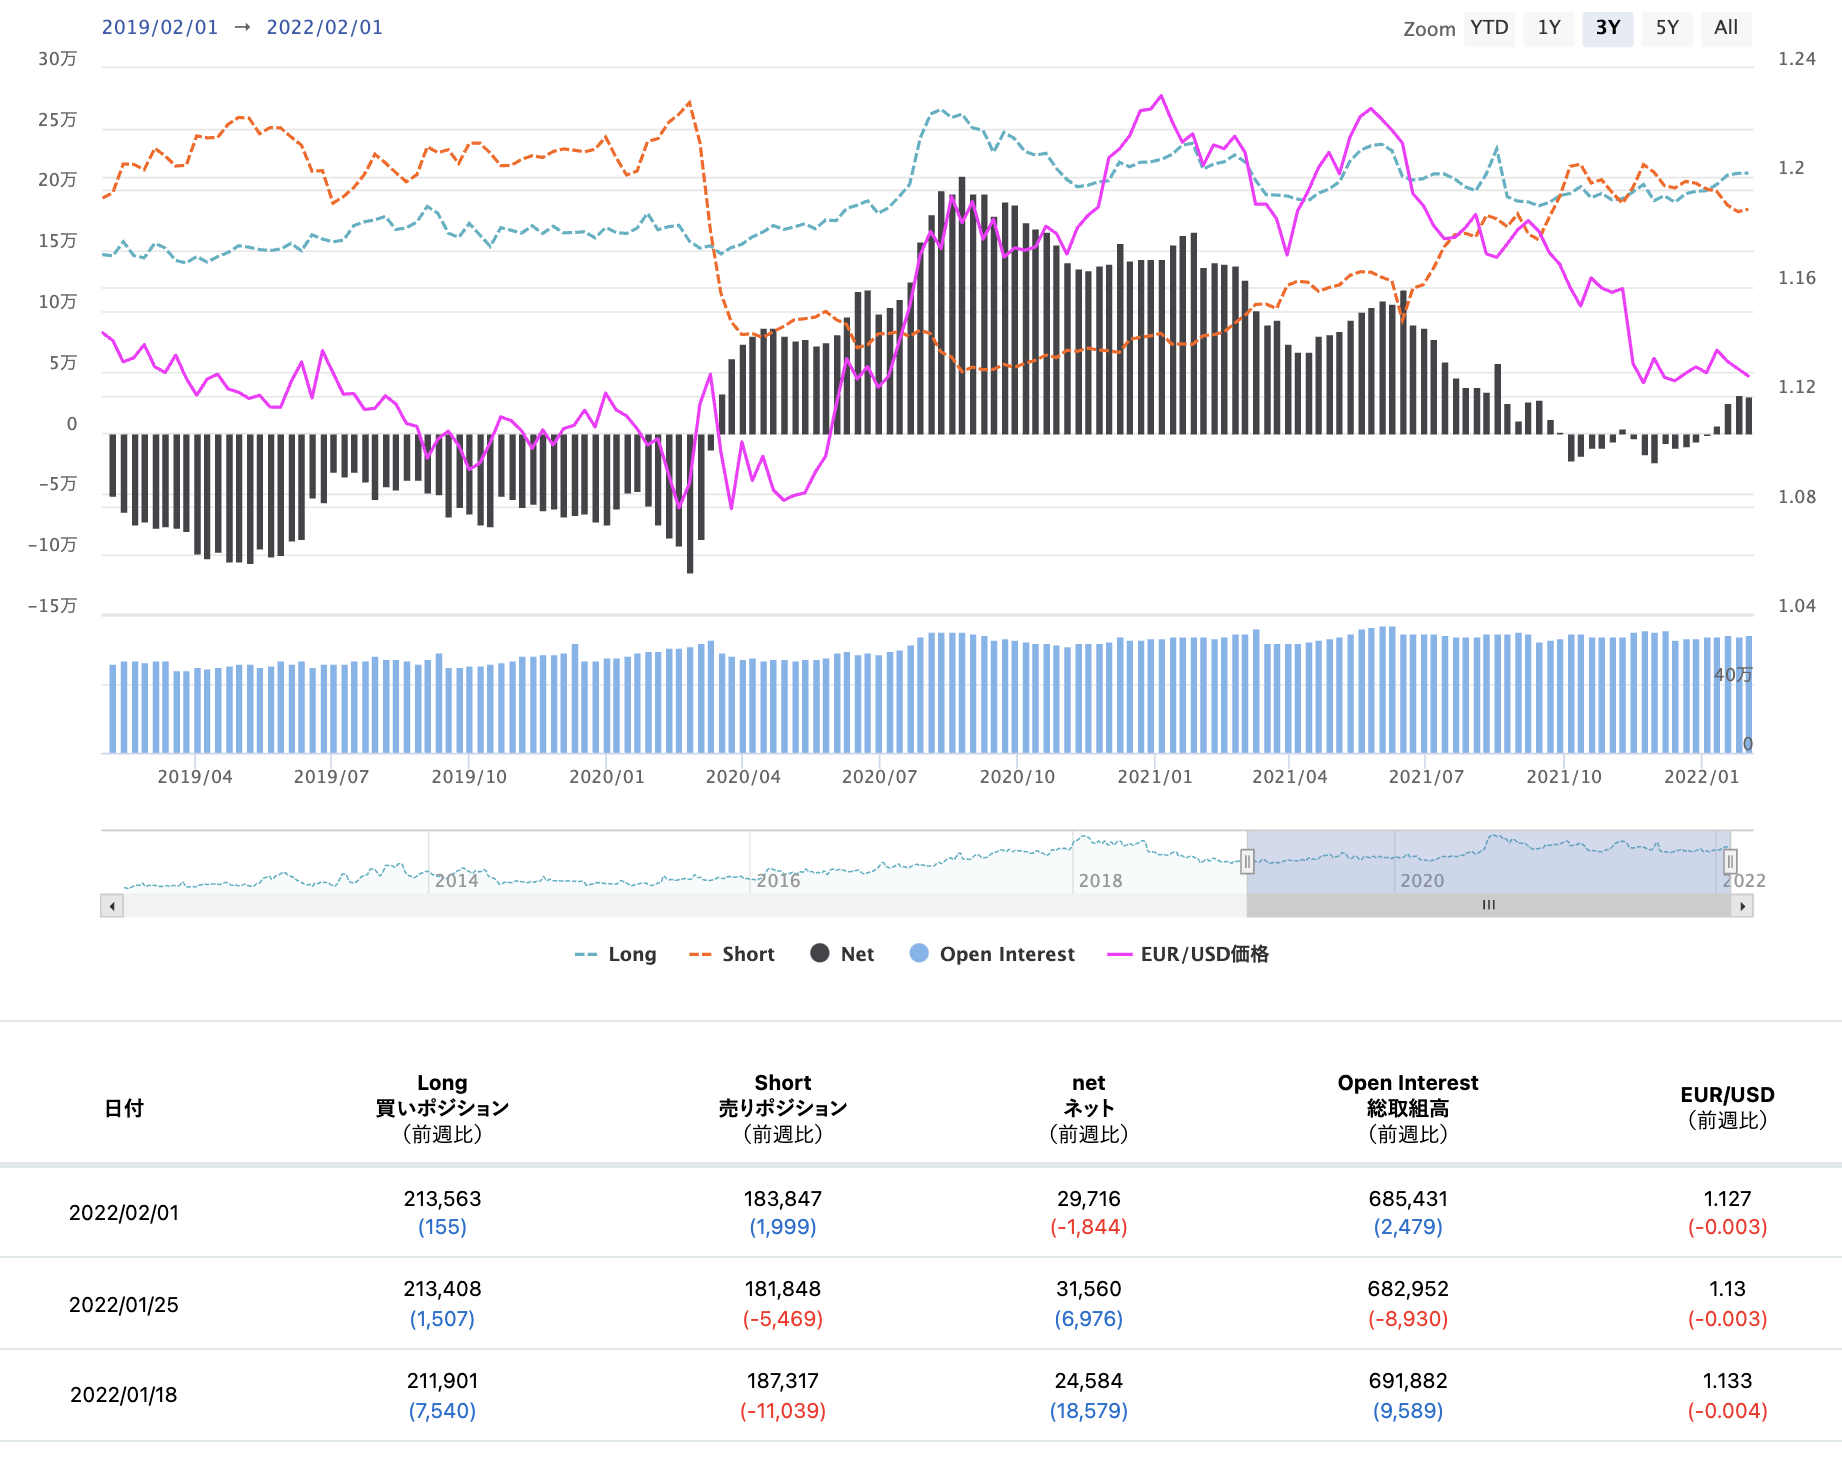
Task: Click the 2016 label in navigator
Action: (x=778, y=880)
